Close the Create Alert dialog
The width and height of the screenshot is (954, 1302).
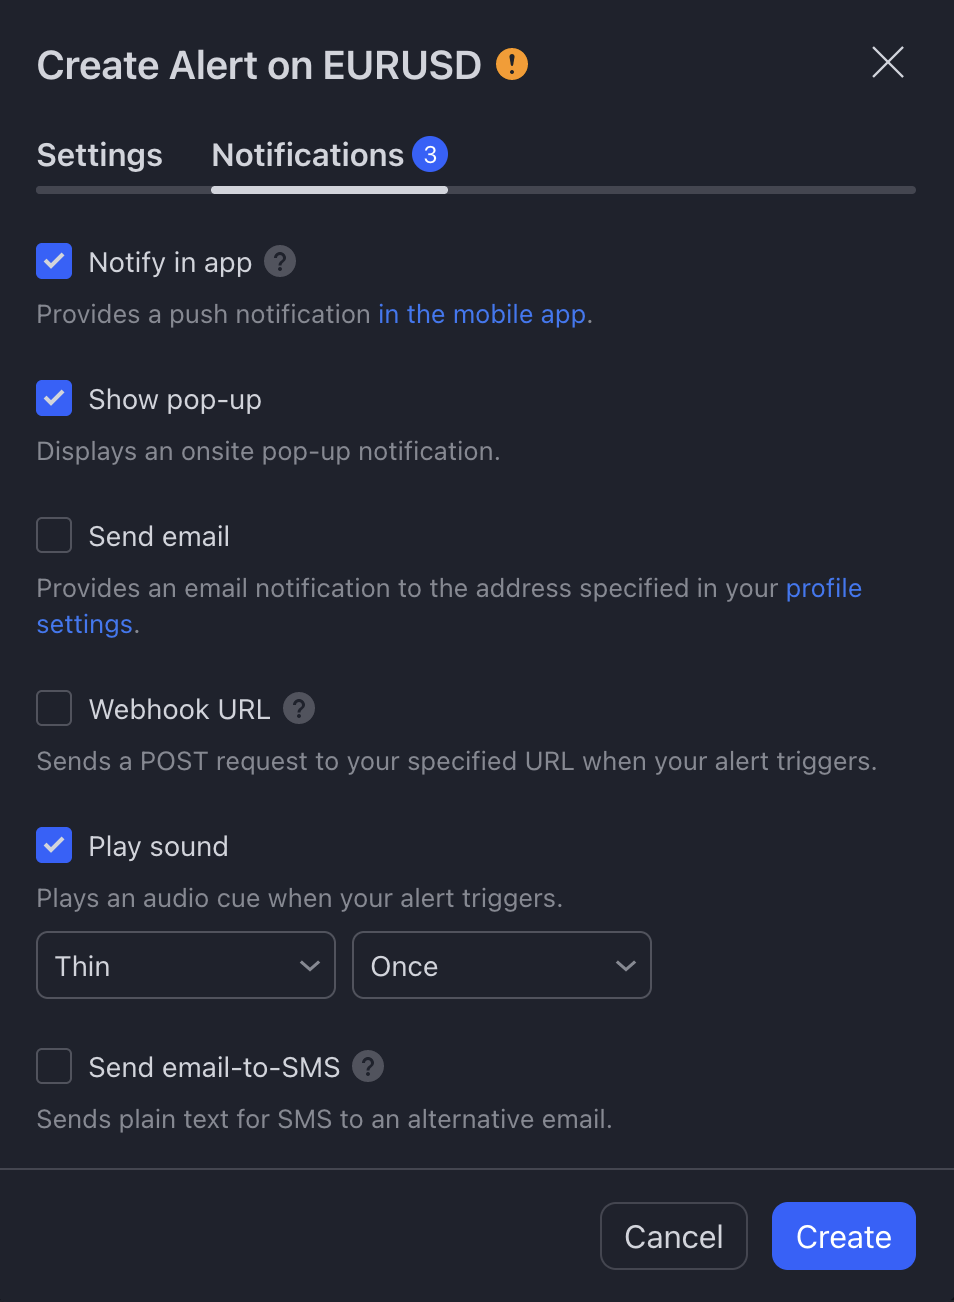pyautogui.click(x=888, y=62)
